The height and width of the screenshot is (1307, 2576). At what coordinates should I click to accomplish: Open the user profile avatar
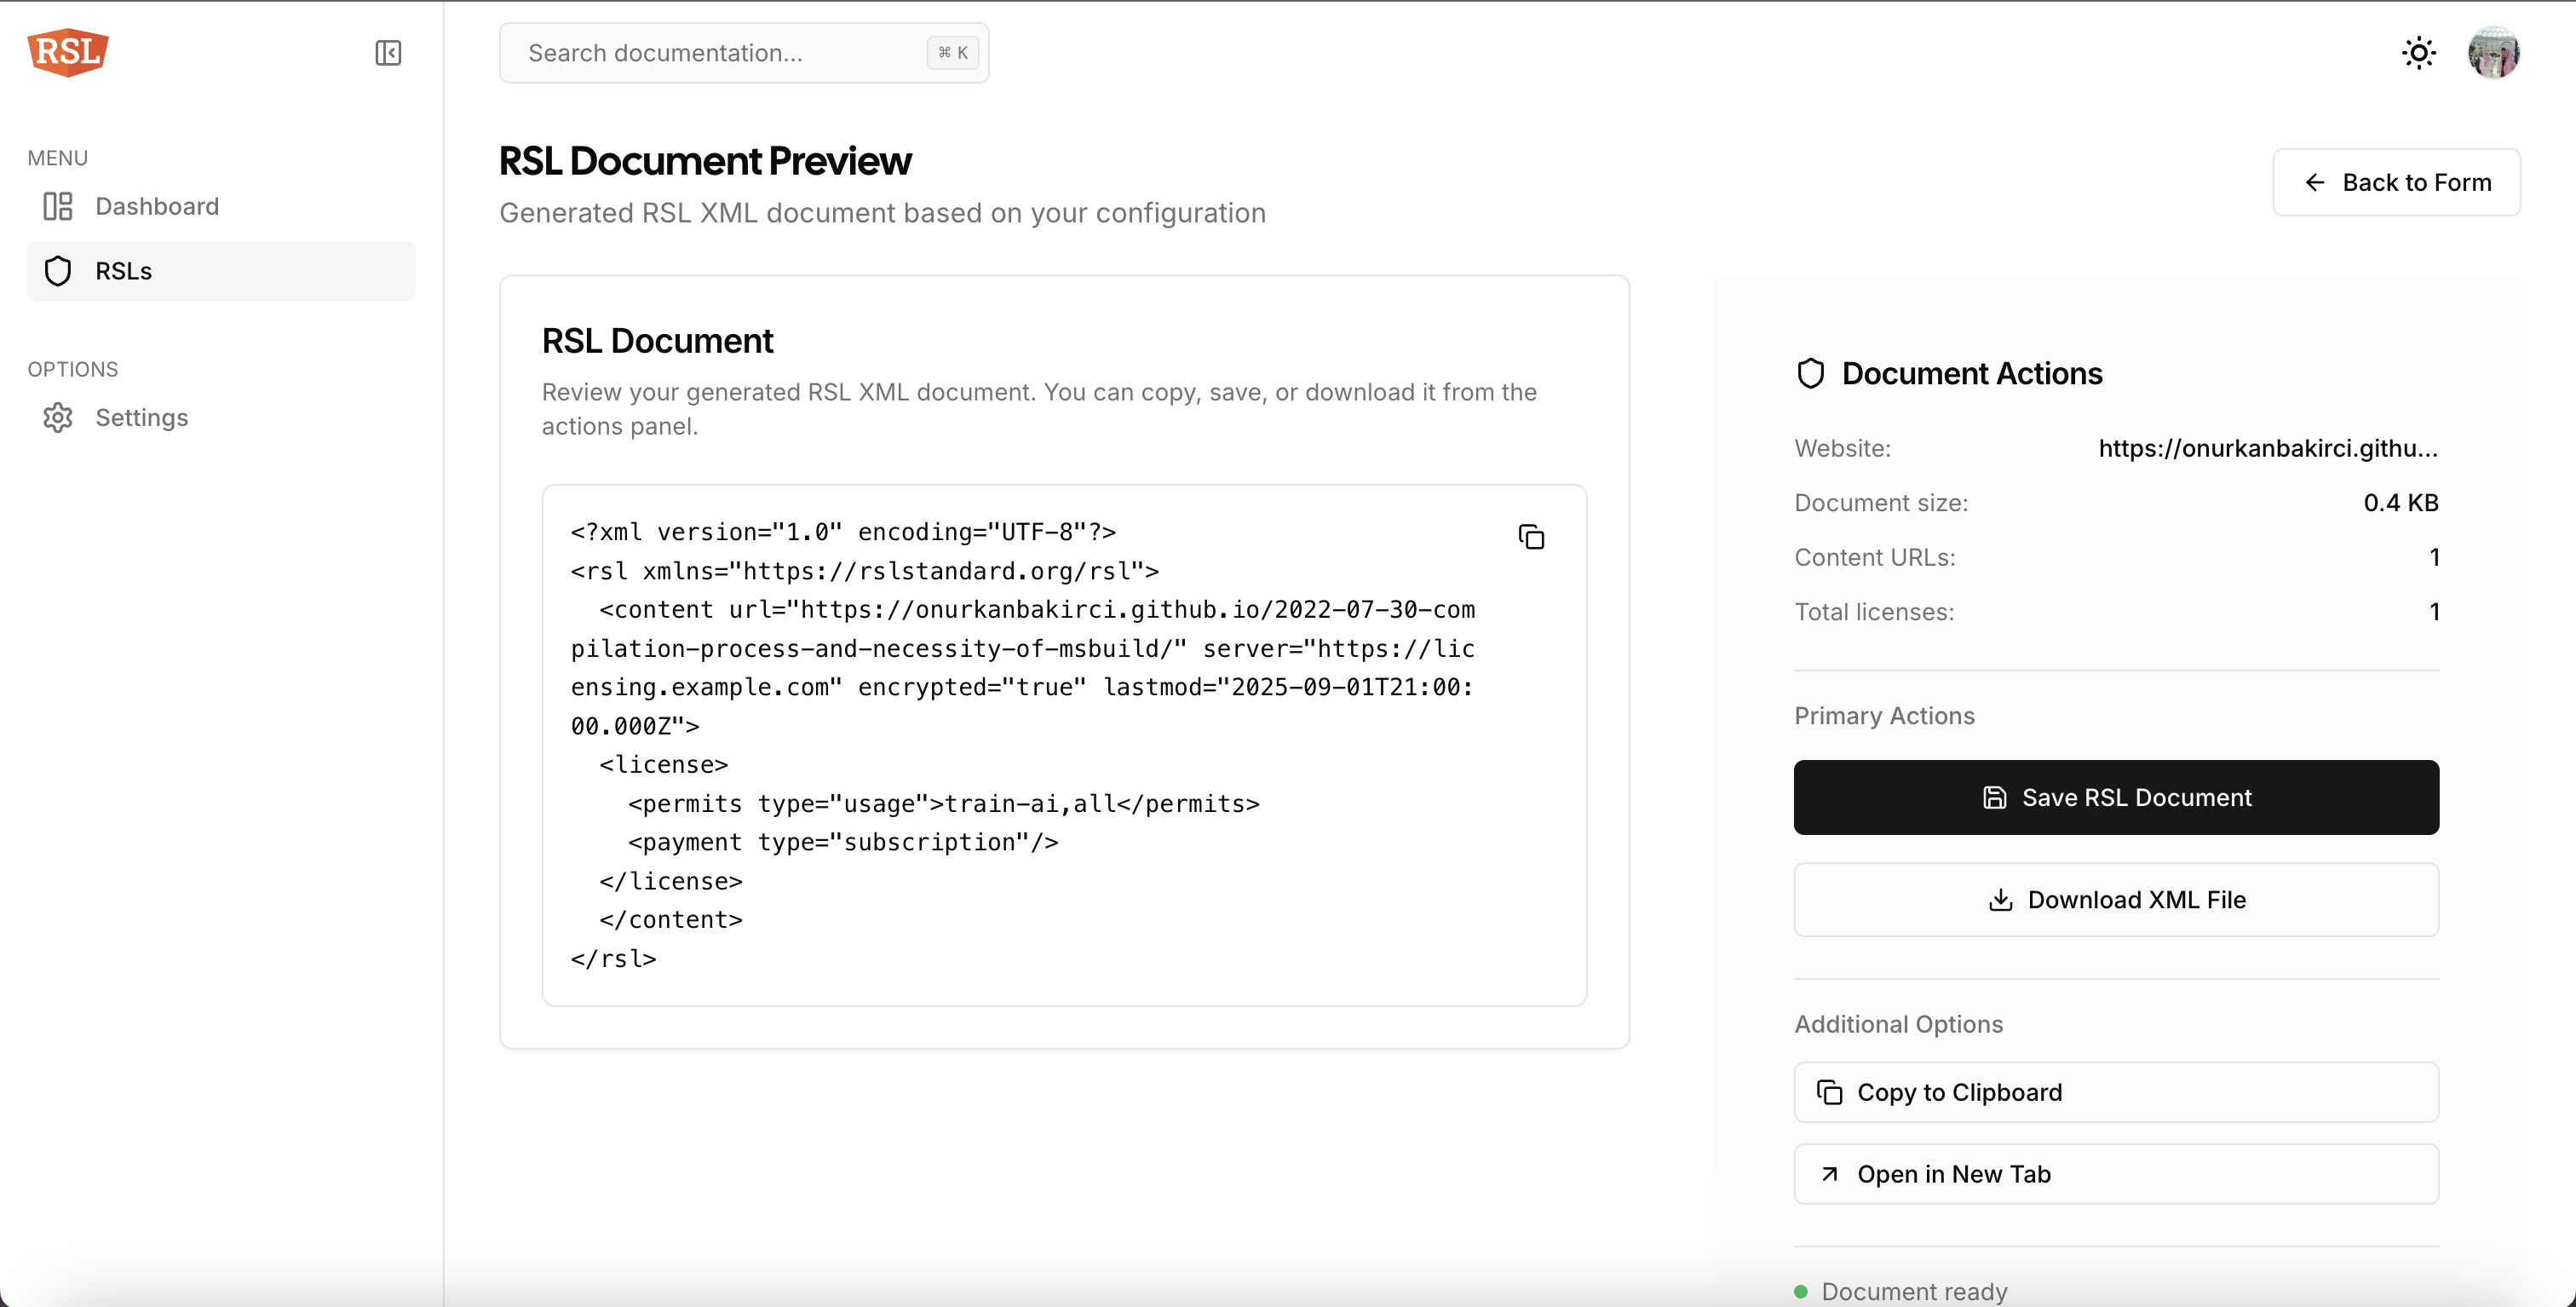click(2493, 53)
